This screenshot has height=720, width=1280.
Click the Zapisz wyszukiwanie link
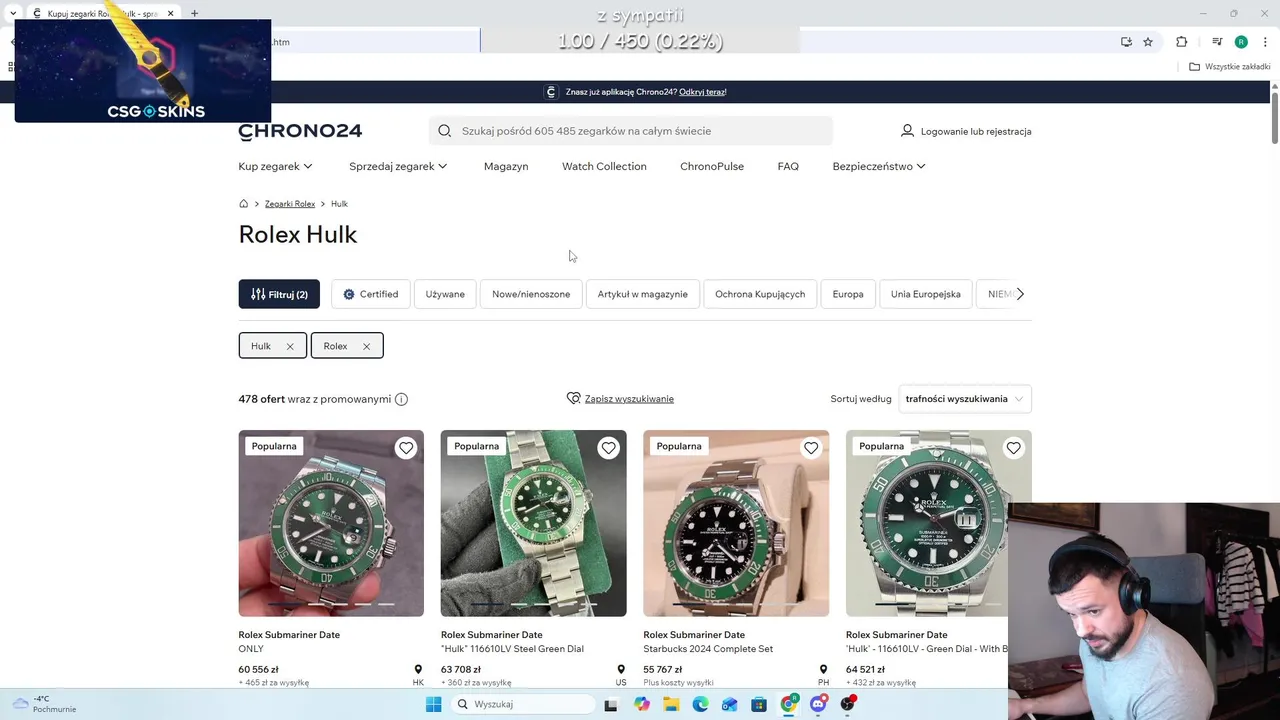tap(629, 399)
